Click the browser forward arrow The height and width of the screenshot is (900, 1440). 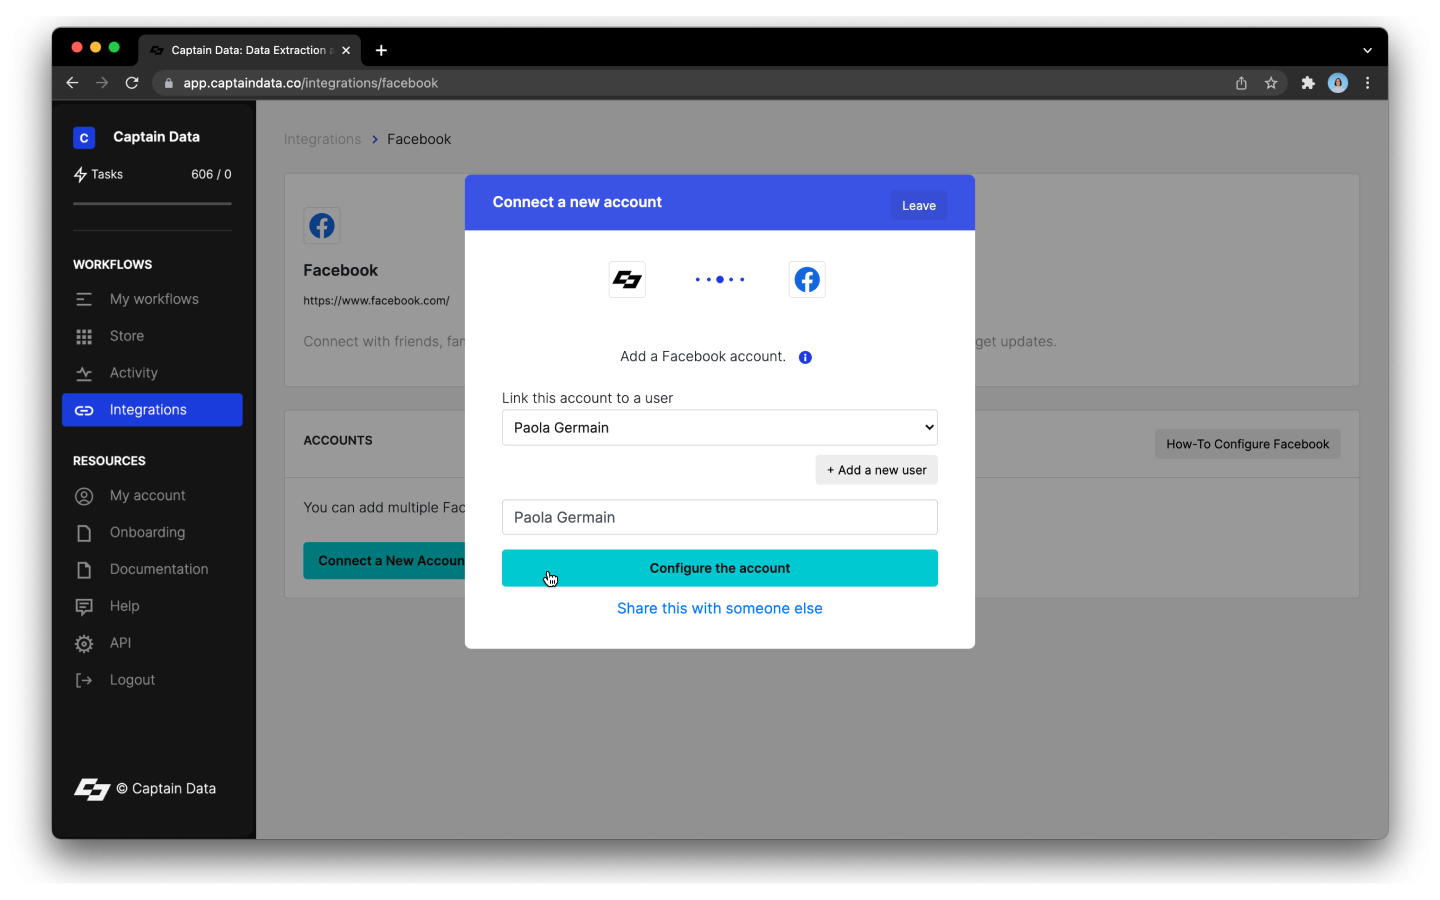[102, 83]
